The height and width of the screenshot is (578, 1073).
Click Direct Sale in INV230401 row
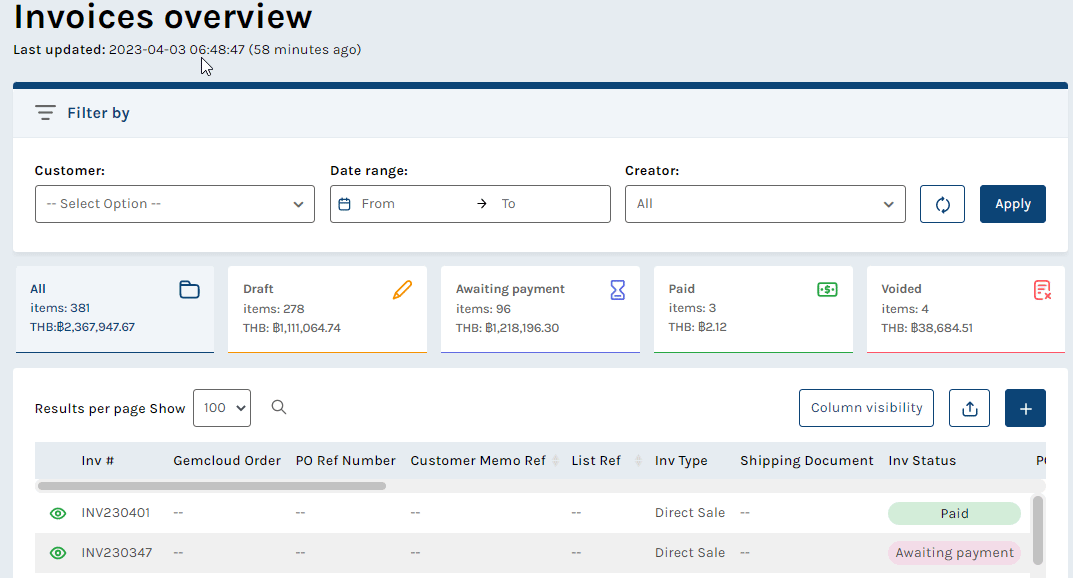[x=690, y=513]
